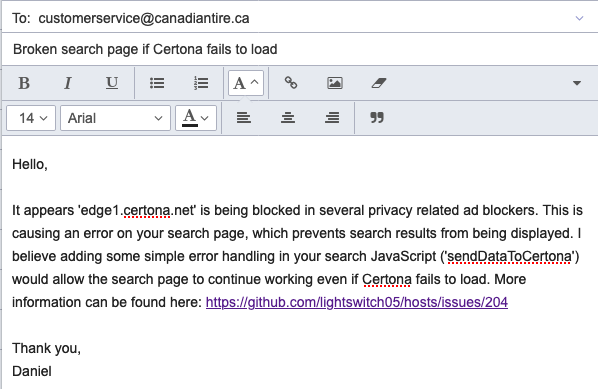598x389 pixels.
Task: Open the more toolbar options arrow
Action: point(577,83)
